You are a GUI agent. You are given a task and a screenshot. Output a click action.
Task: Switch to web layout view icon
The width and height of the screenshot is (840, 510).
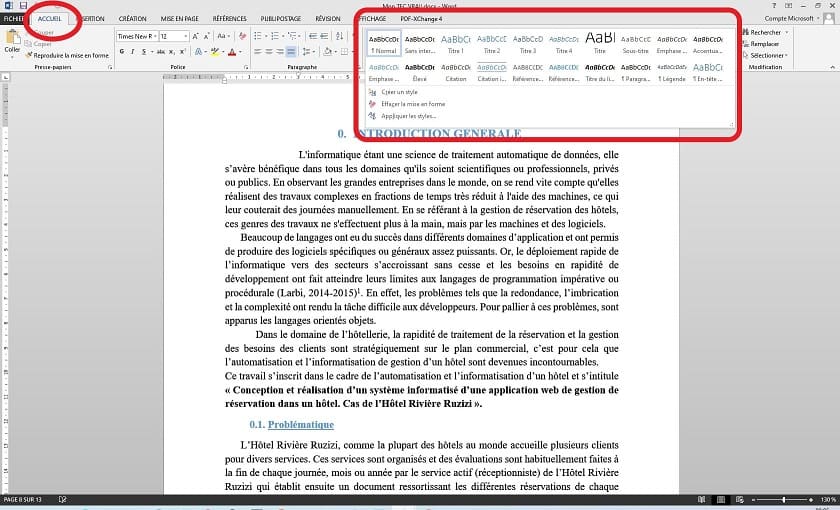(x=740, y=499)
